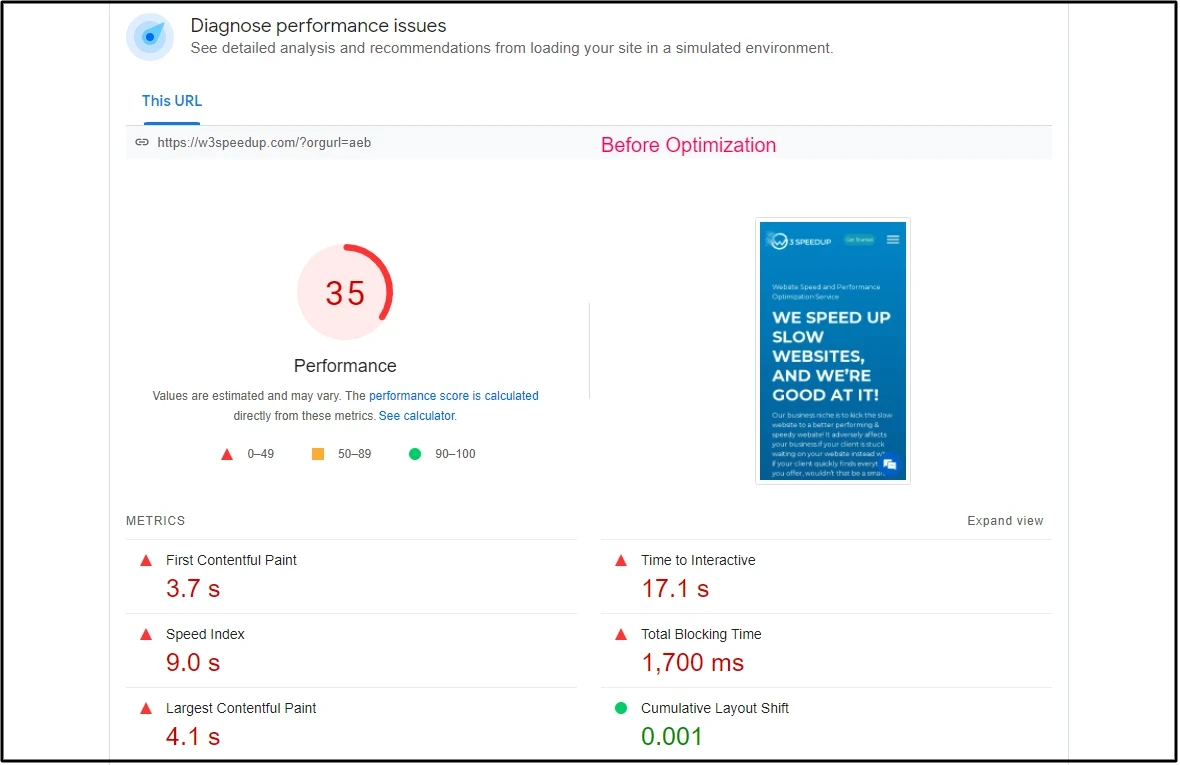
Task: Click the chain link icon beside the URL
Action: coord(142,143)
